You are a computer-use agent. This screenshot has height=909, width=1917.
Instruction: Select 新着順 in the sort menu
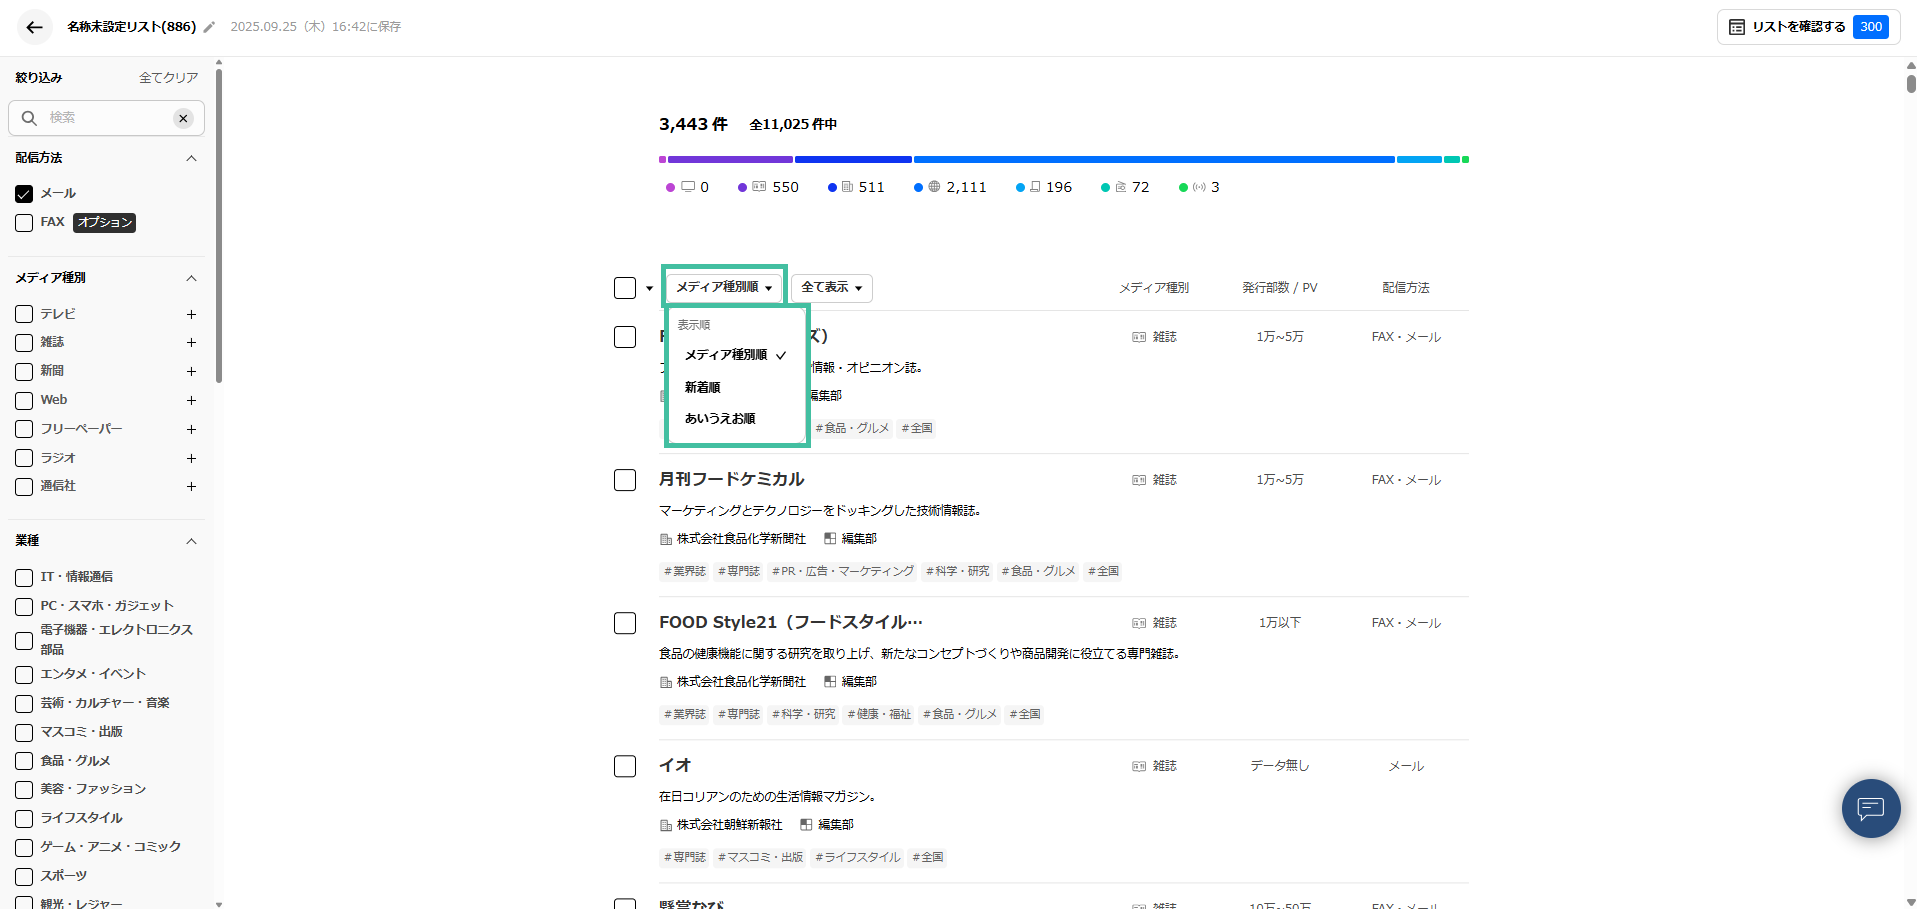click(701, 387)
